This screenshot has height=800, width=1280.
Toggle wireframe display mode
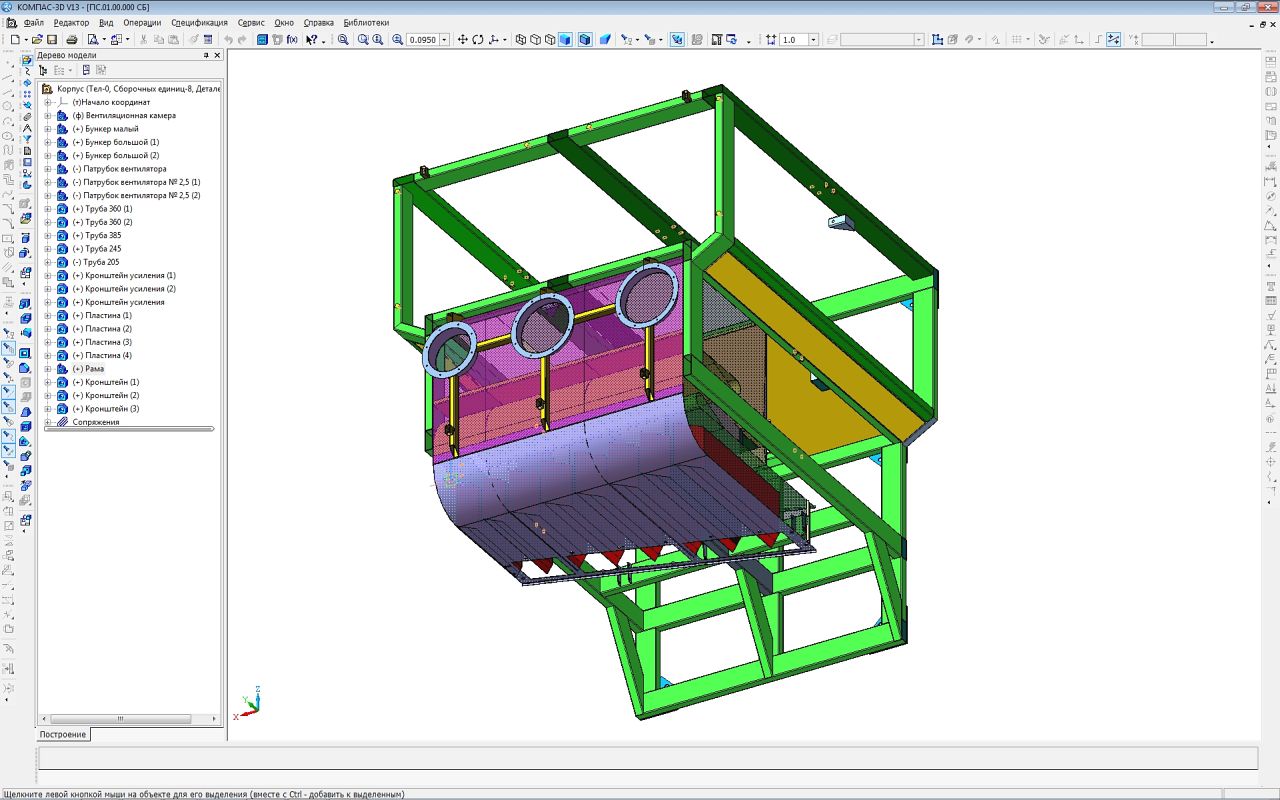520,40
